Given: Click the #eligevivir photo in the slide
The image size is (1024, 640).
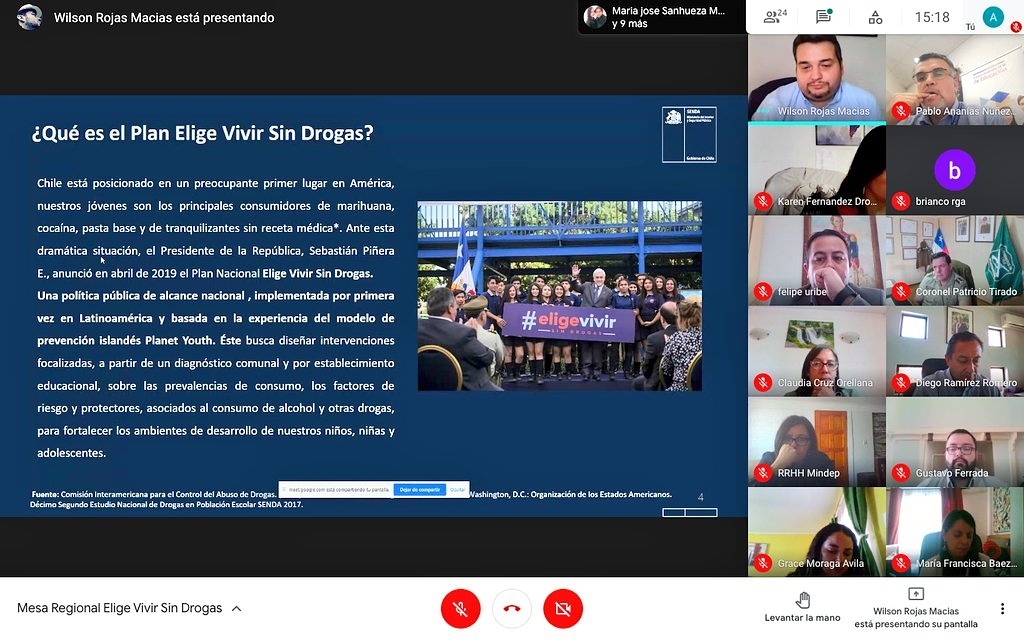Looking at the screenshot, I should 560,296.
